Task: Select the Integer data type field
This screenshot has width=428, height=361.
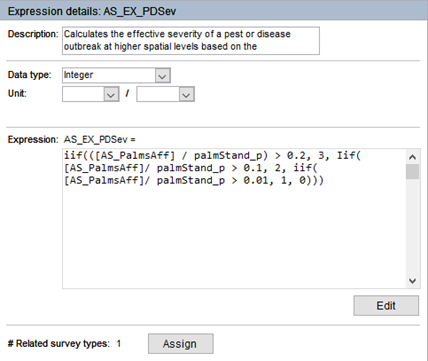Action: [116, 75]
